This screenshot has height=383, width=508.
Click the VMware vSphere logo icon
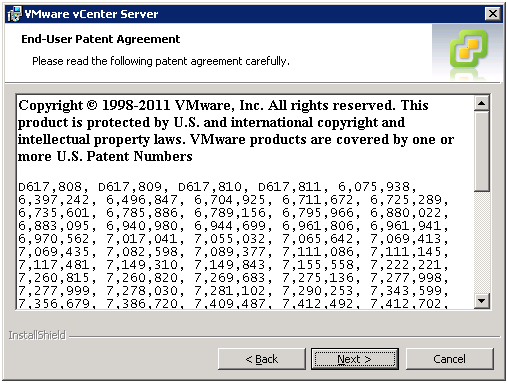(469, 49)
